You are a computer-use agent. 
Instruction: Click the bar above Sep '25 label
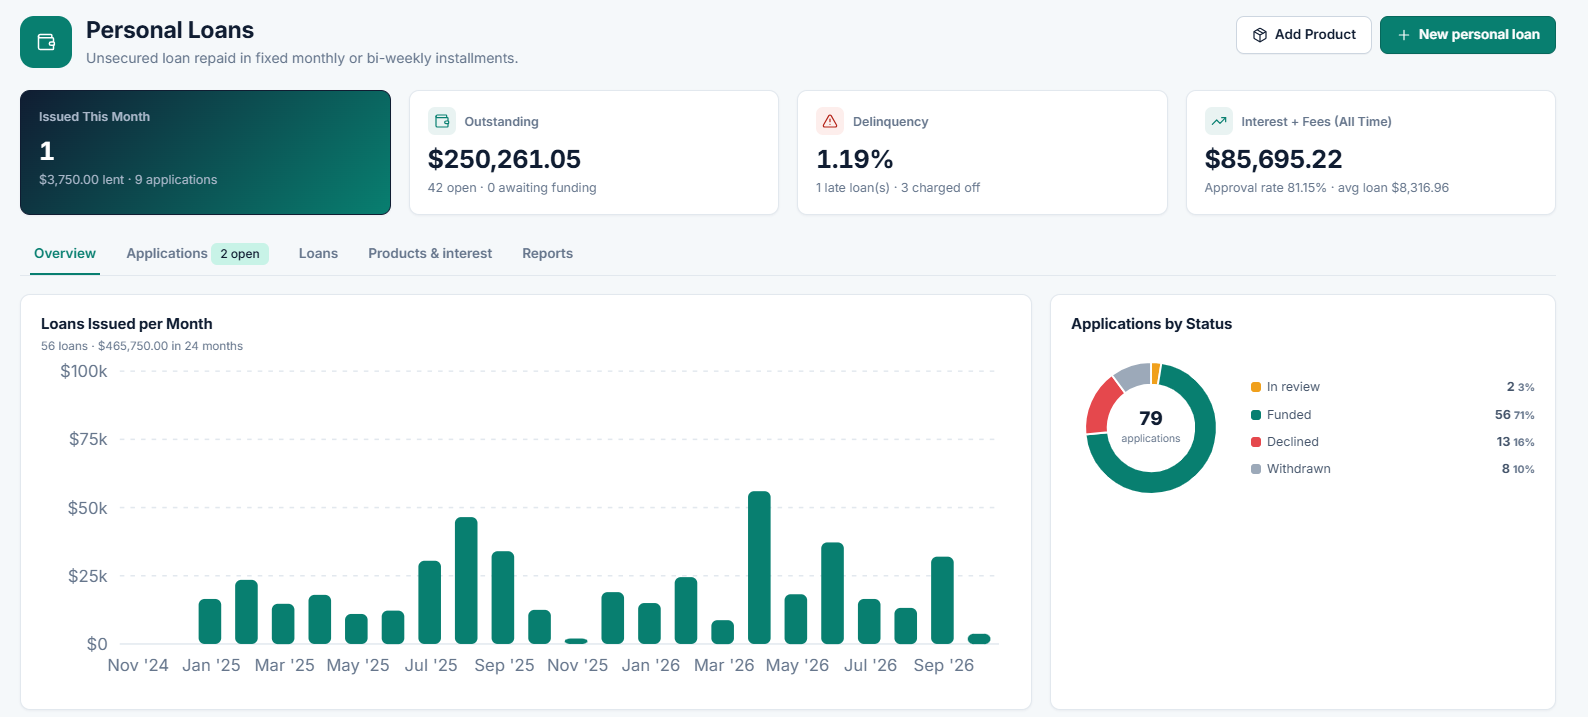503,597
